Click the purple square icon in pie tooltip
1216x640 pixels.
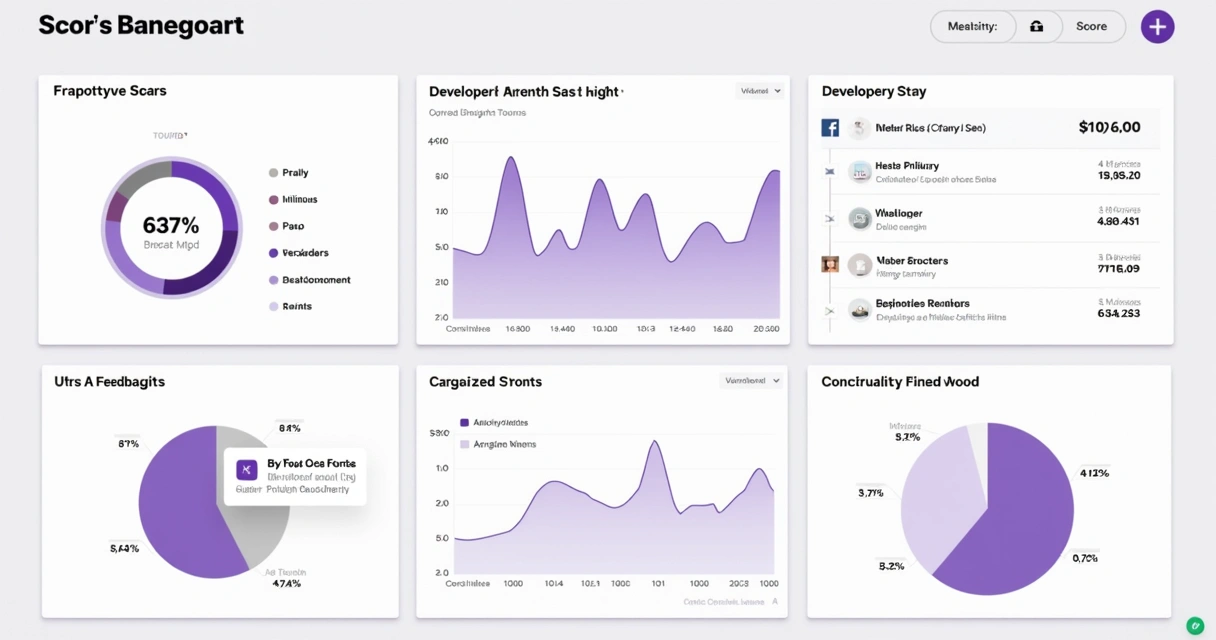click(247, 470)
